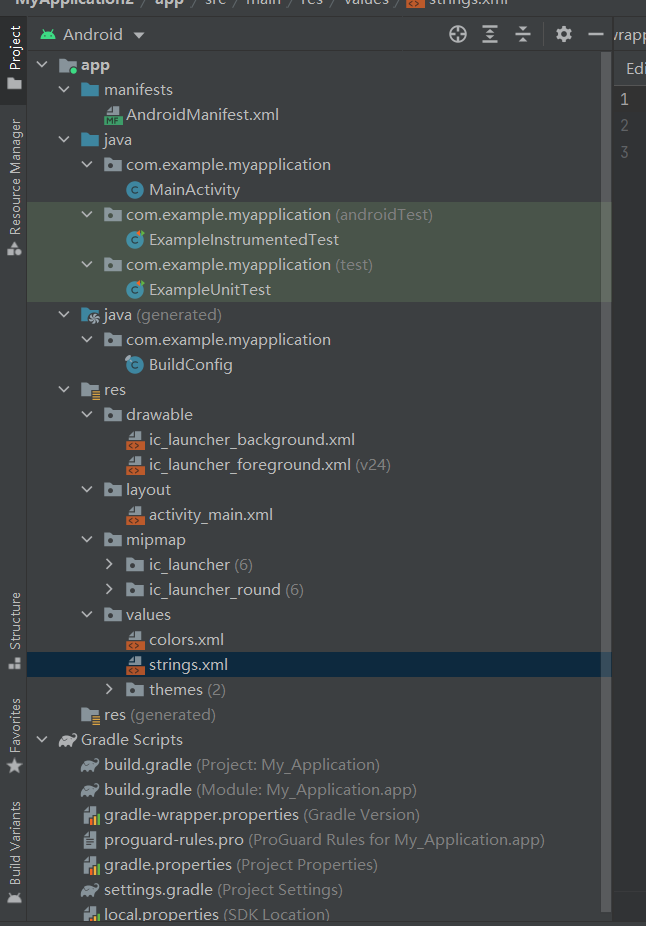
Task: Click the colors.xml file icon
Action: click(135, 640)
